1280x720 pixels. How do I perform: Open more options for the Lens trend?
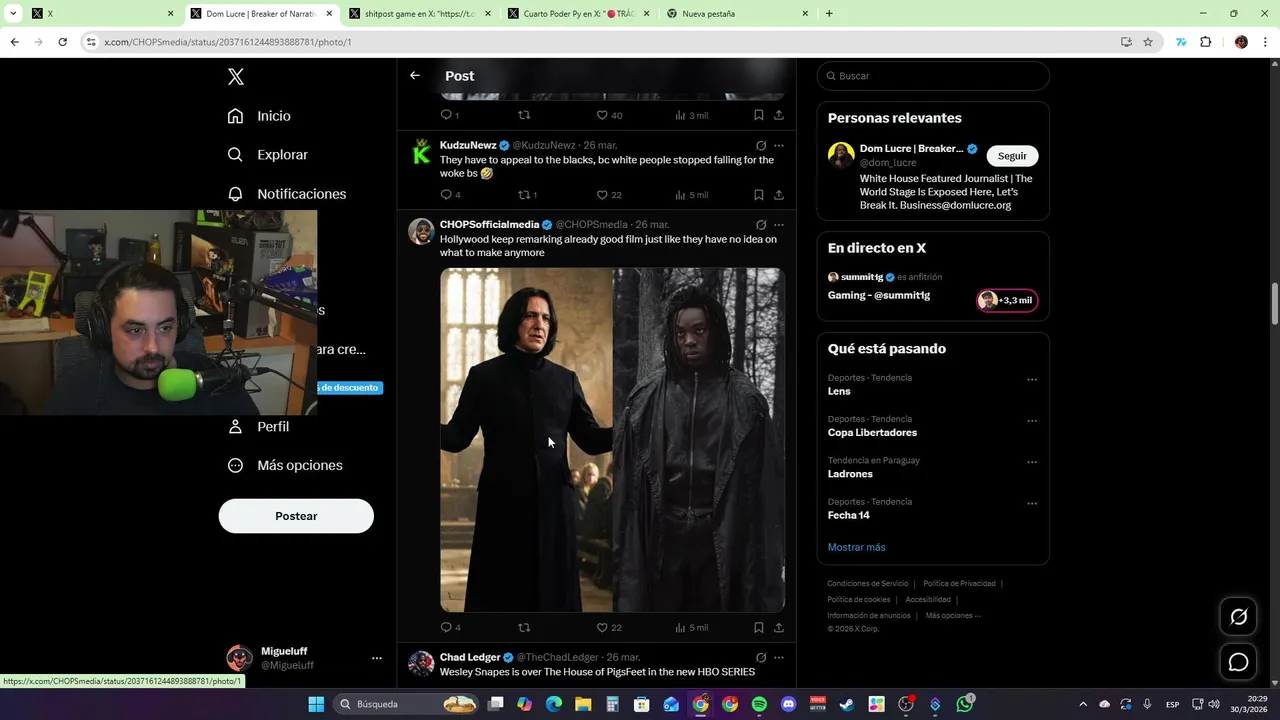coord(1032,380)
